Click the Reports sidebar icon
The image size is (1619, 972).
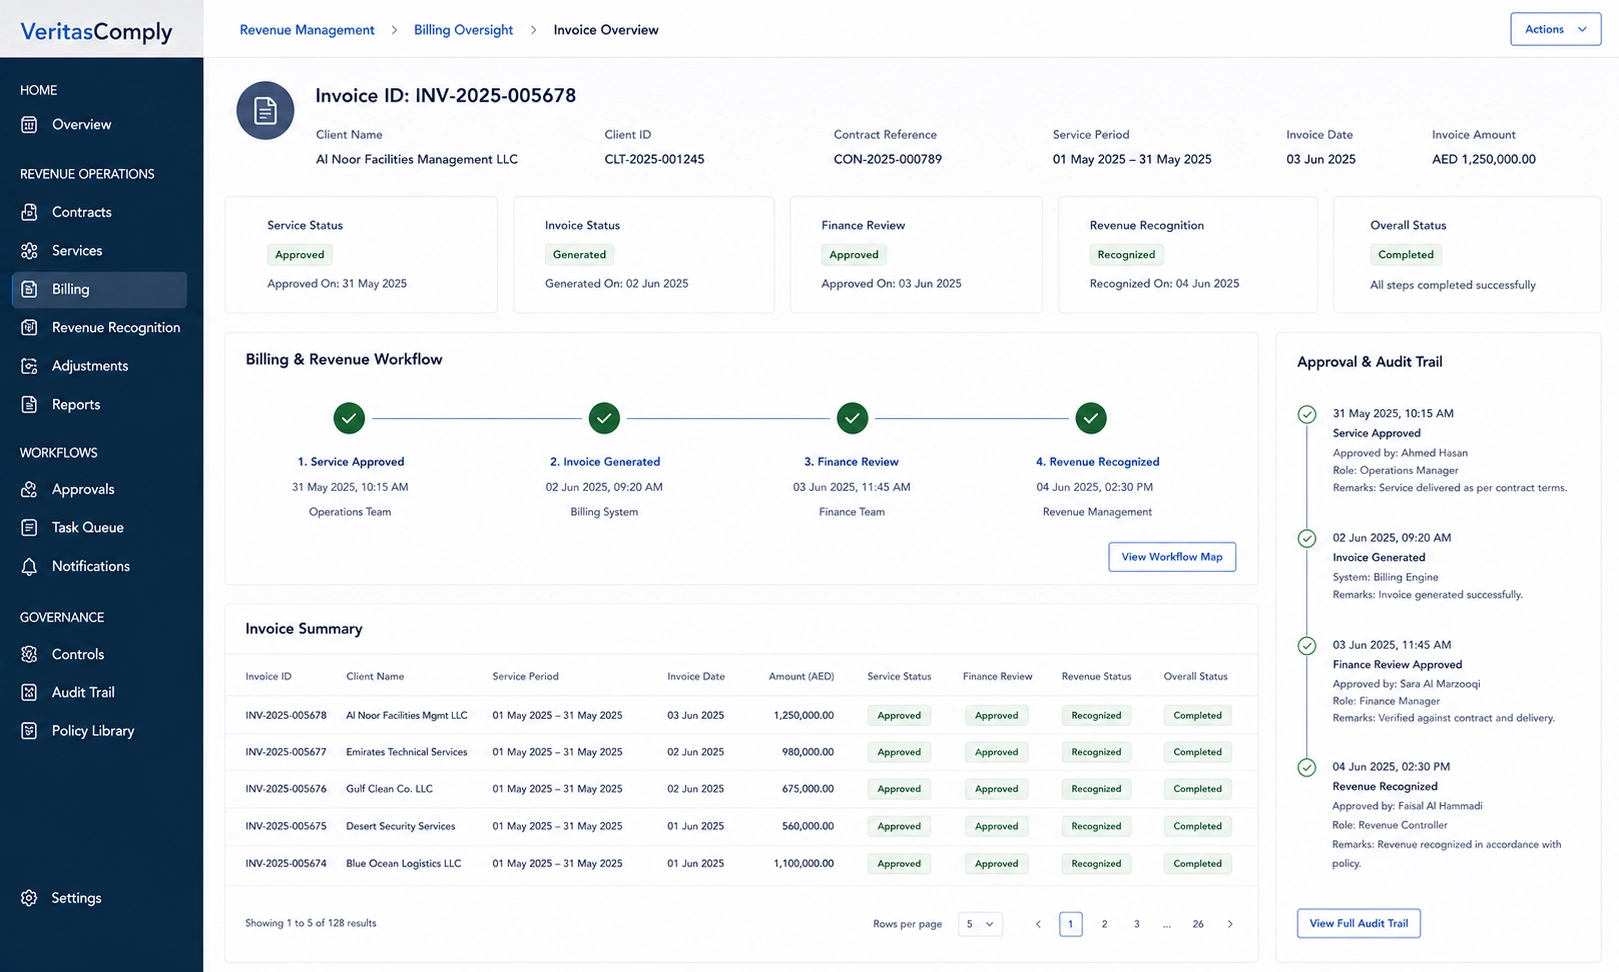(29, 404)
